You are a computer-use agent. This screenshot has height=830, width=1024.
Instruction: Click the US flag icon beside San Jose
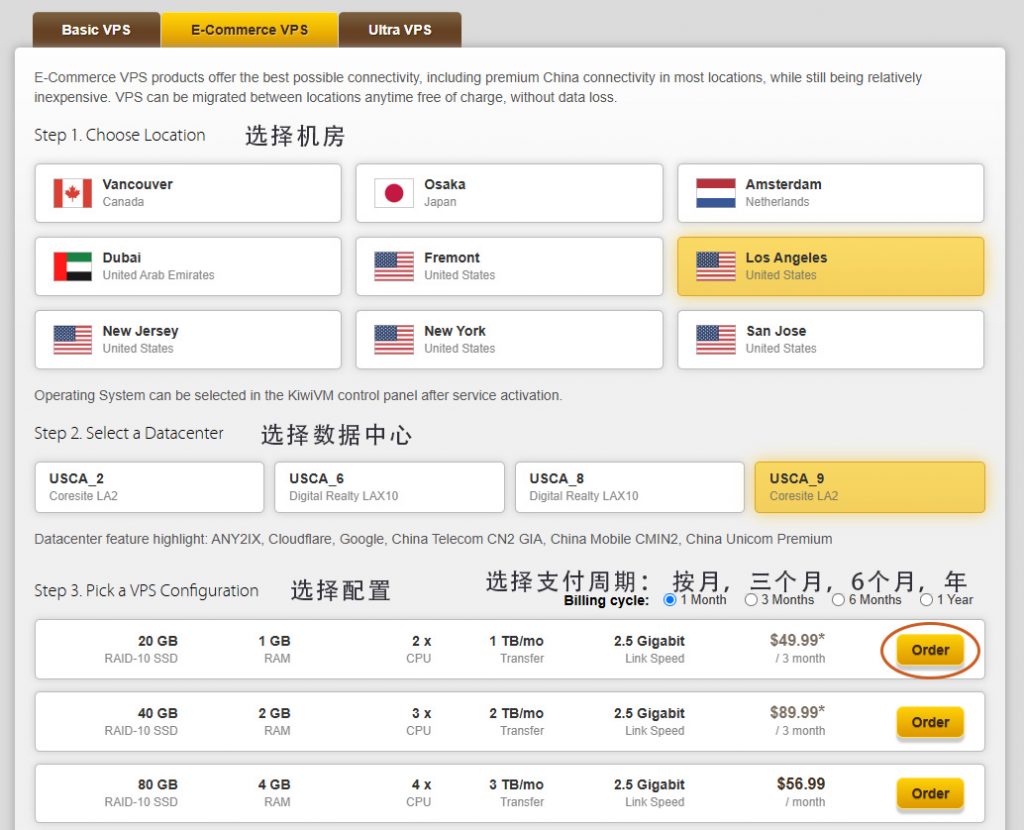click(x=715, y=340)
